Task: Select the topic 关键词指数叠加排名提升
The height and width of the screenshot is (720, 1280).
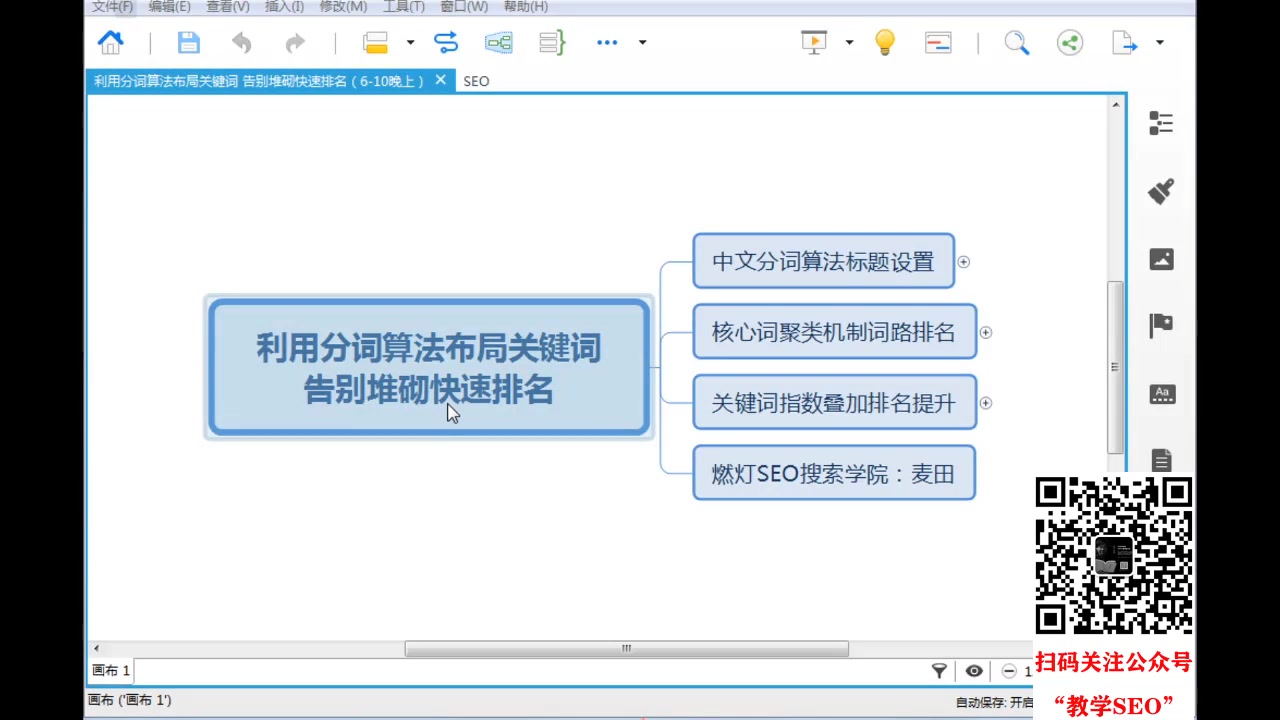Action: click(834, 403)
